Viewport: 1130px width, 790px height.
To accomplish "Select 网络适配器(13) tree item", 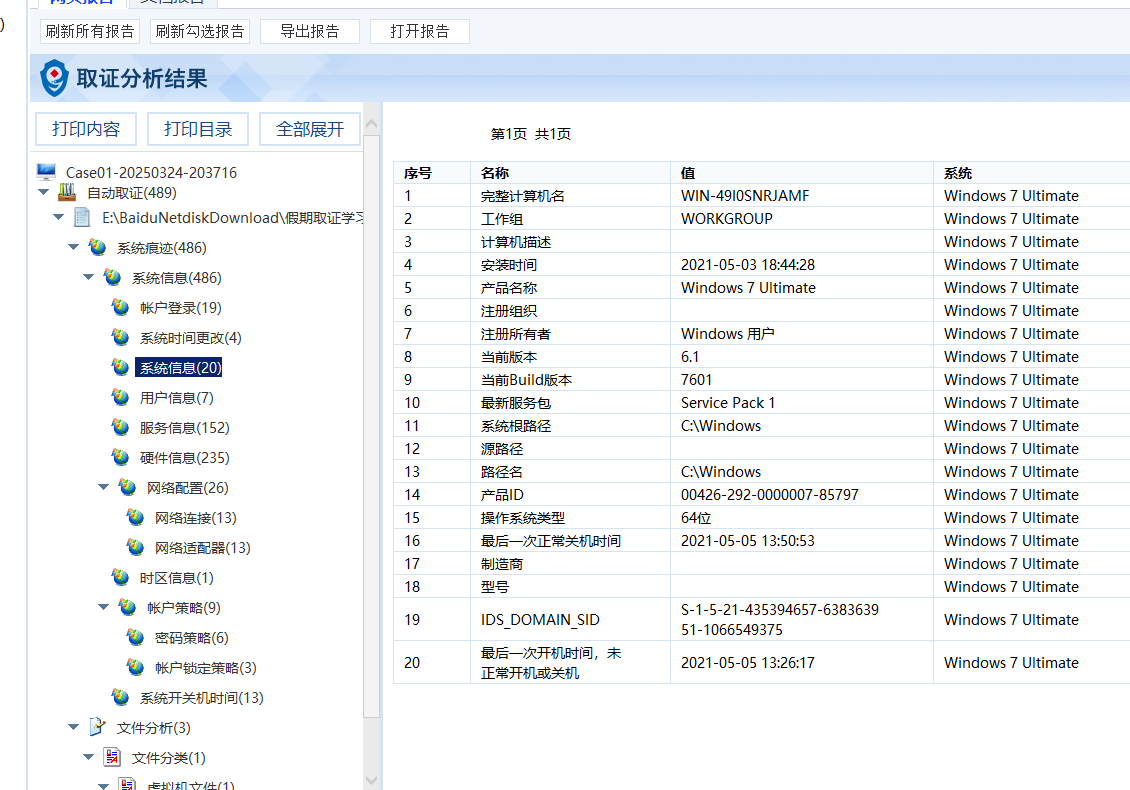I will click(203, 548).
